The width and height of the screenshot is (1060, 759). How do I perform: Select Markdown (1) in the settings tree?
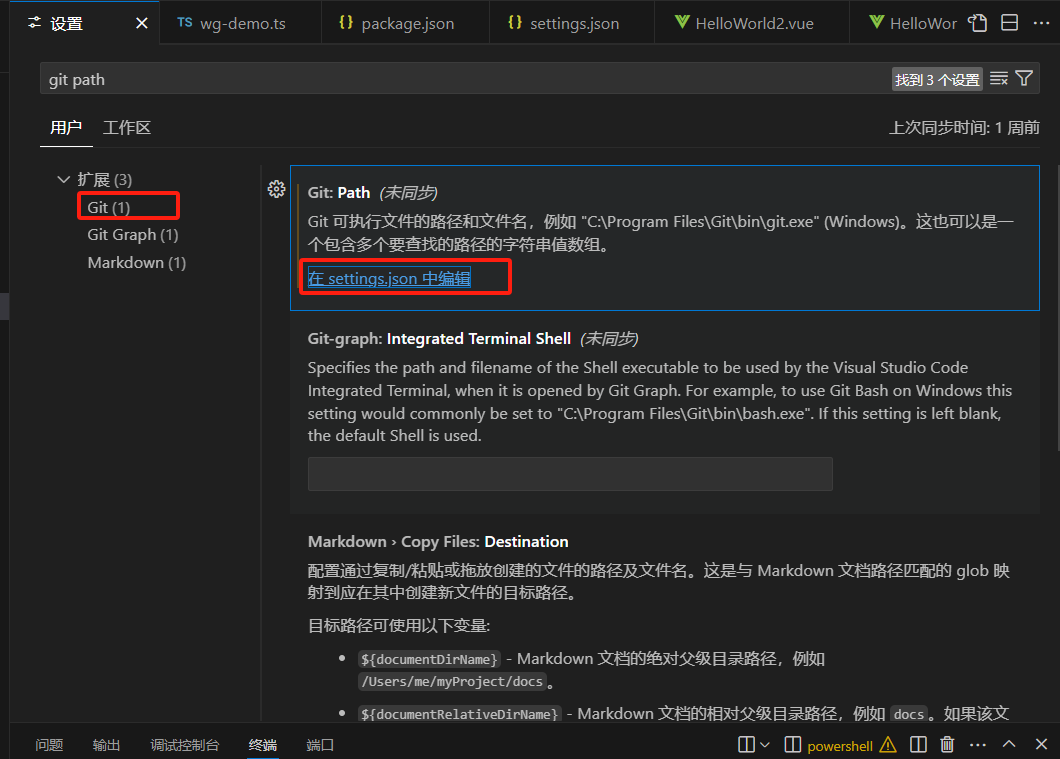137,262
